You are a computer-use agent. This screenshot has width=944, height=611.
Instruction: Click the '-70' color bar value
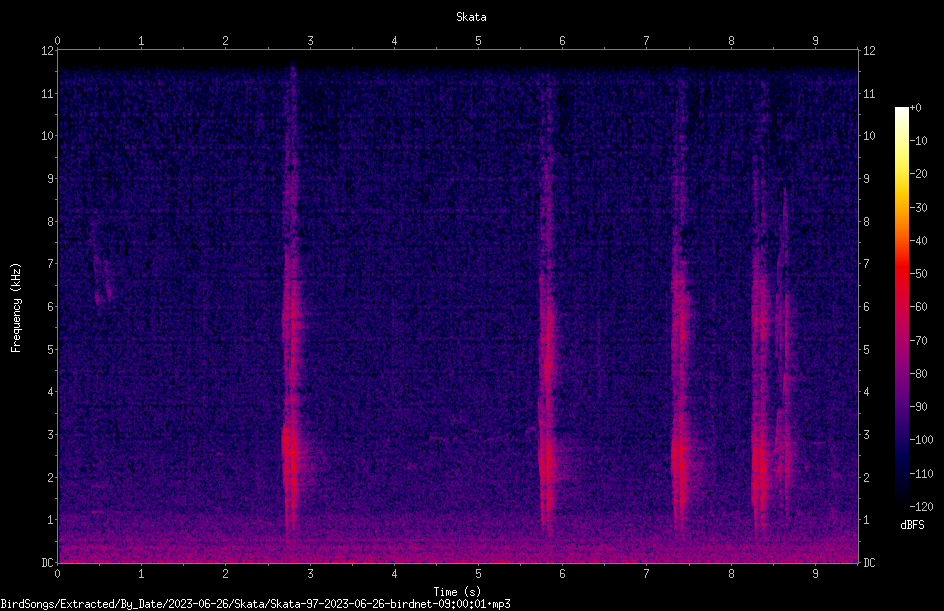click(918, 341)
